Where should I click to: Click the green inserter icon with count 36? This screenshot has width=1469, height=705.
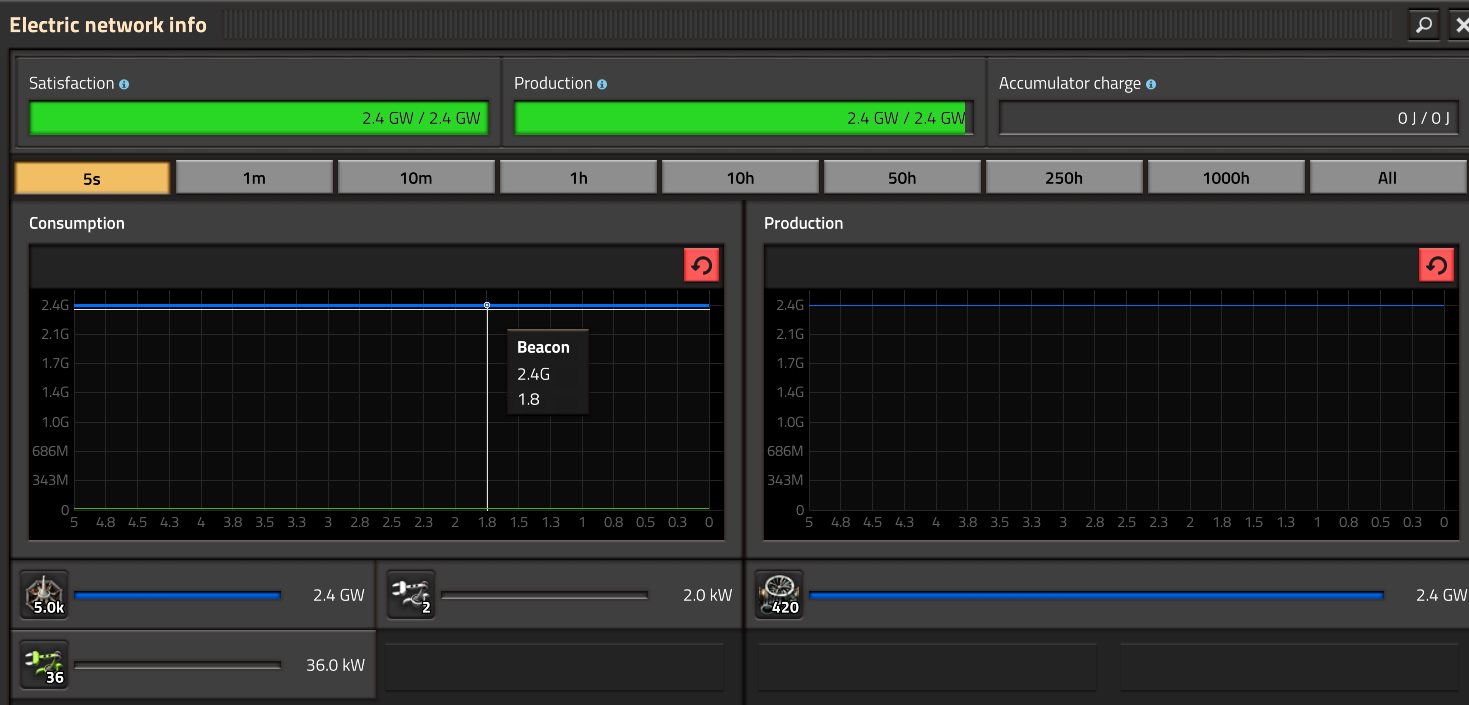click(x=45, y=664)
